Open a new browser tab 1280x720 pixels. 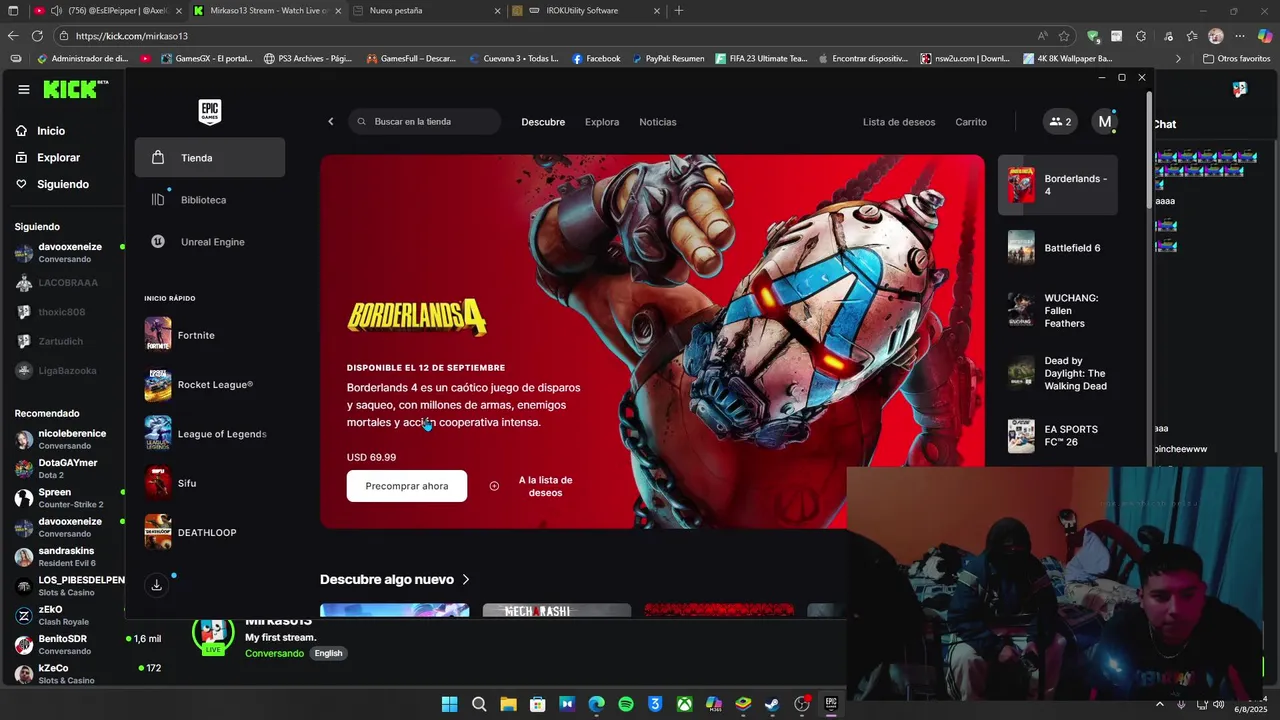click(x=679, y=11)
